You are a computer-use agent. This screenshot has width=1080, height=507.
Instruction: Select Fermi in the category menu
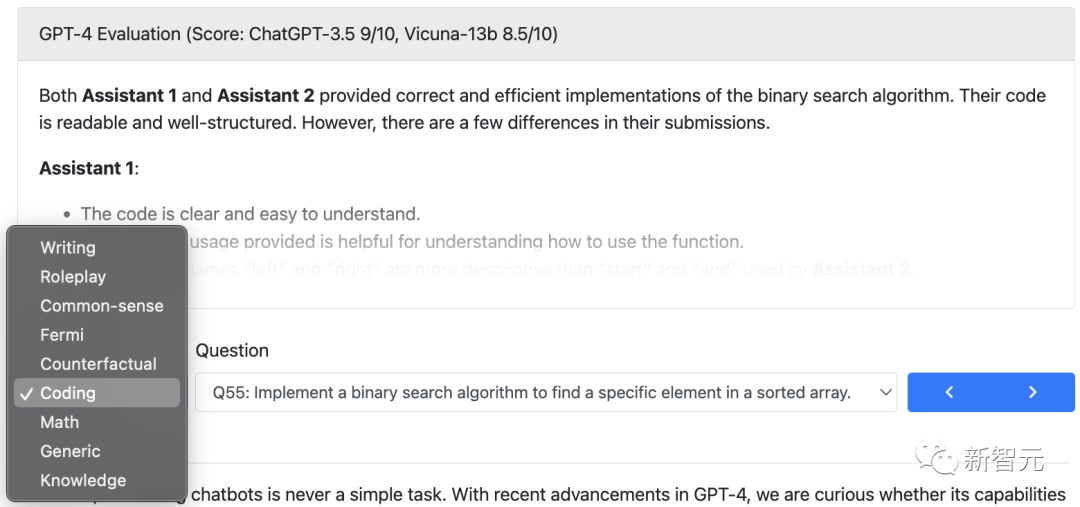click(62, 335)
